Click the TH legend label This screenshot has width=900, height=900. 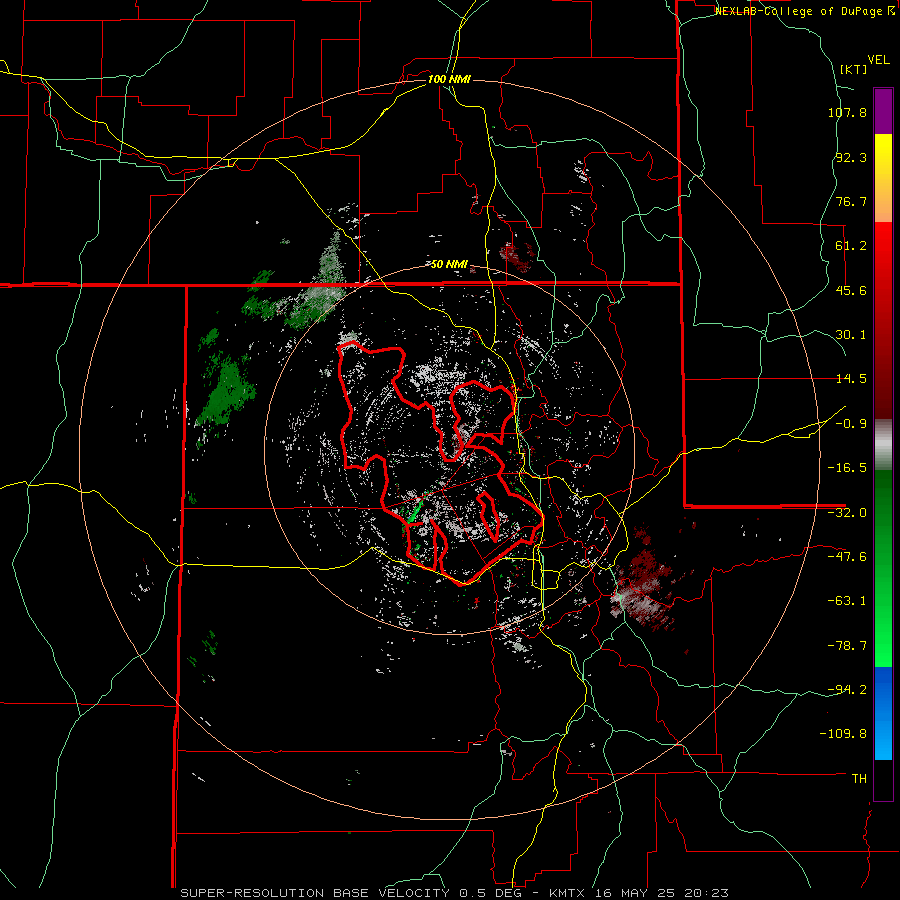[859, 779]
